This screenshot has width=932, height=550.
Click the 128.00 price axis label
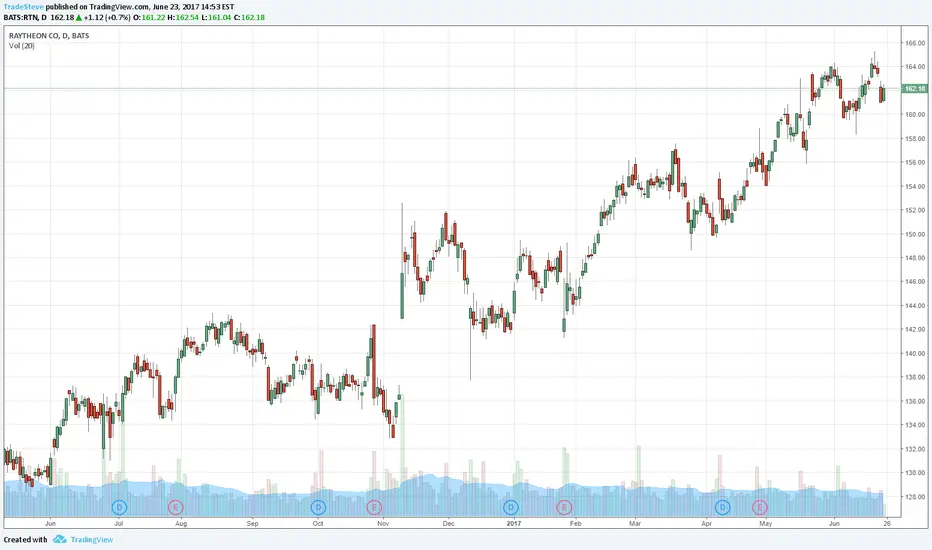click(x=915, y=497)
